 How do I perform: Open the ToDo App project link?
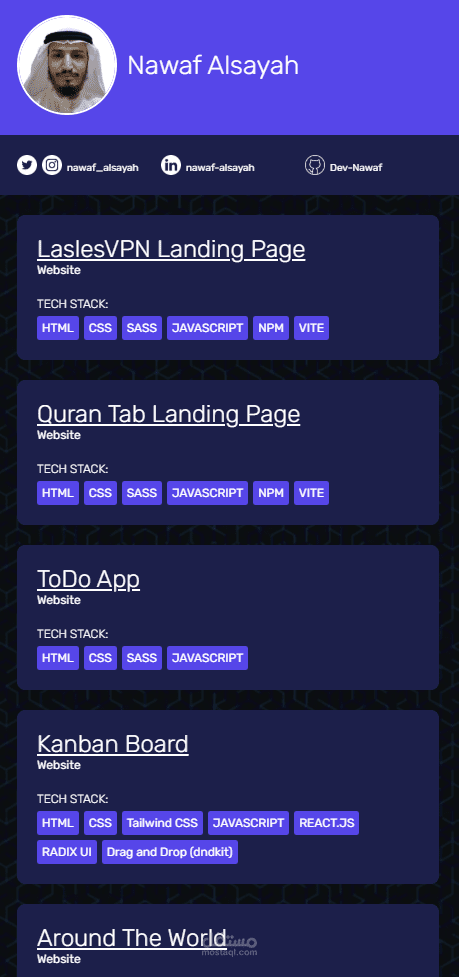click(x=88, y=579)
